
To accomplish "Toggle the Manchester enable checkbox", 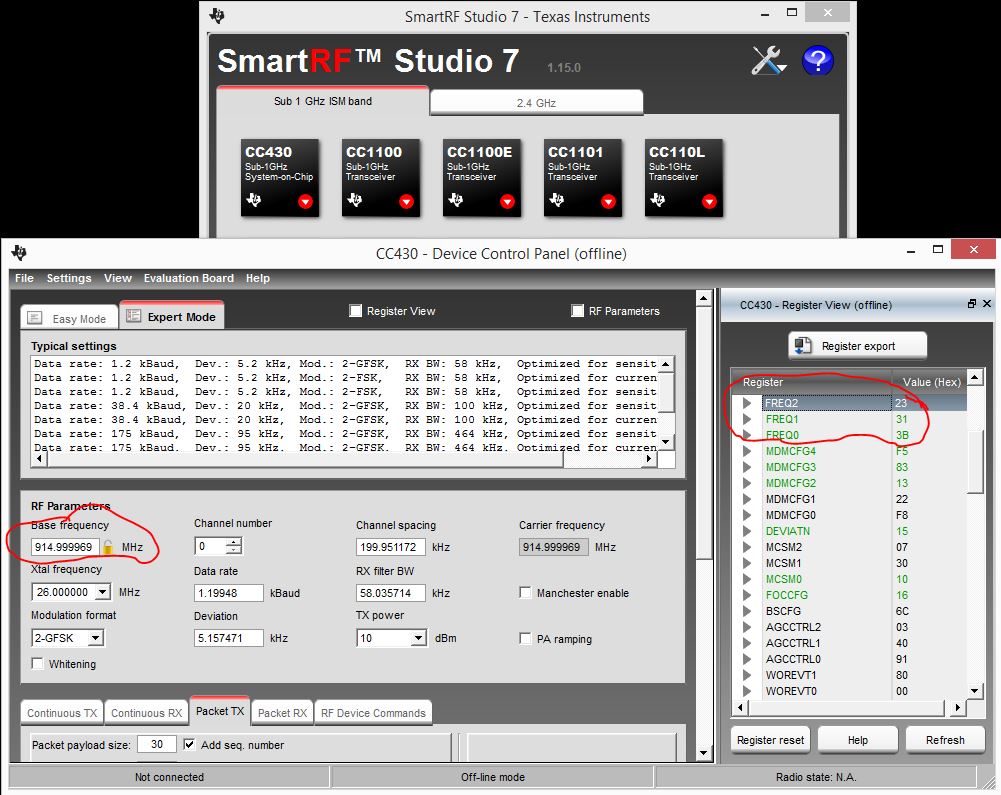I will [x=525, y=593].
